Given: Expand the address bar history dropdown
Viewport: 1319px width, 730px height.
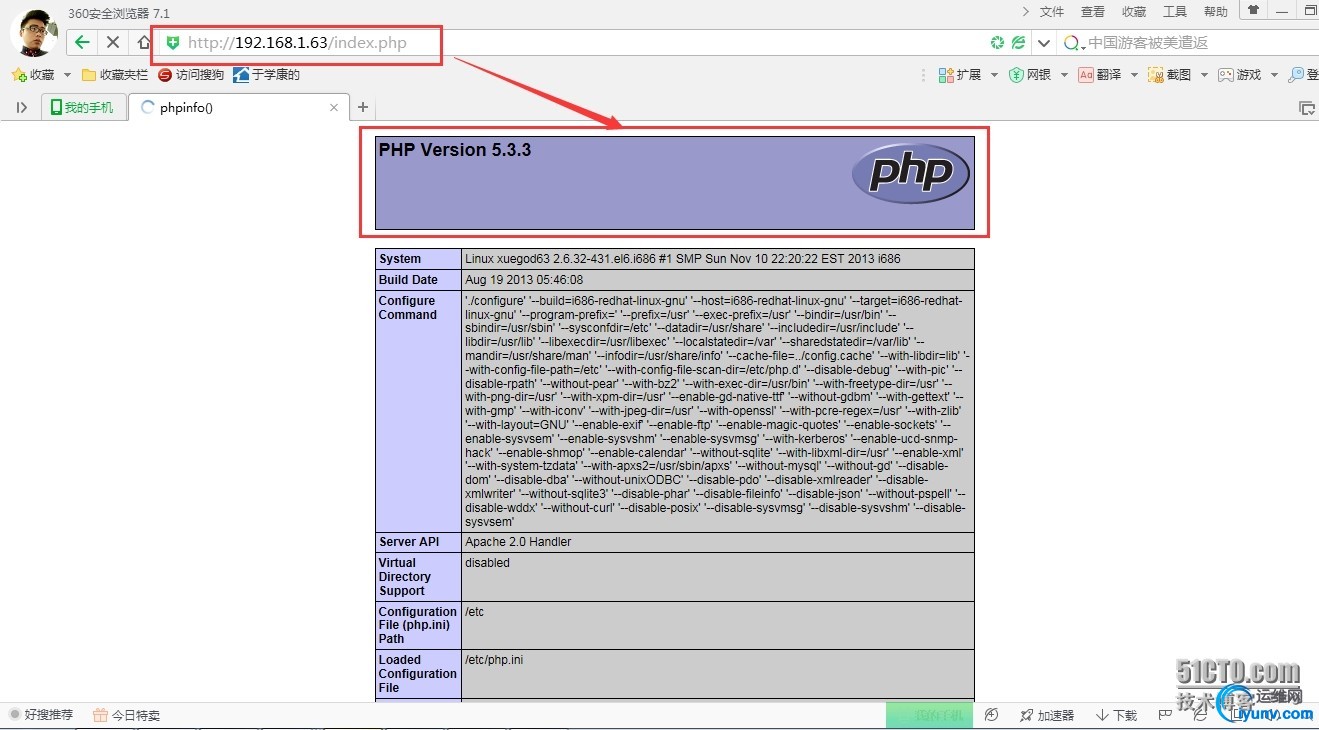Looking at the screenshot, I should 1044,43.
